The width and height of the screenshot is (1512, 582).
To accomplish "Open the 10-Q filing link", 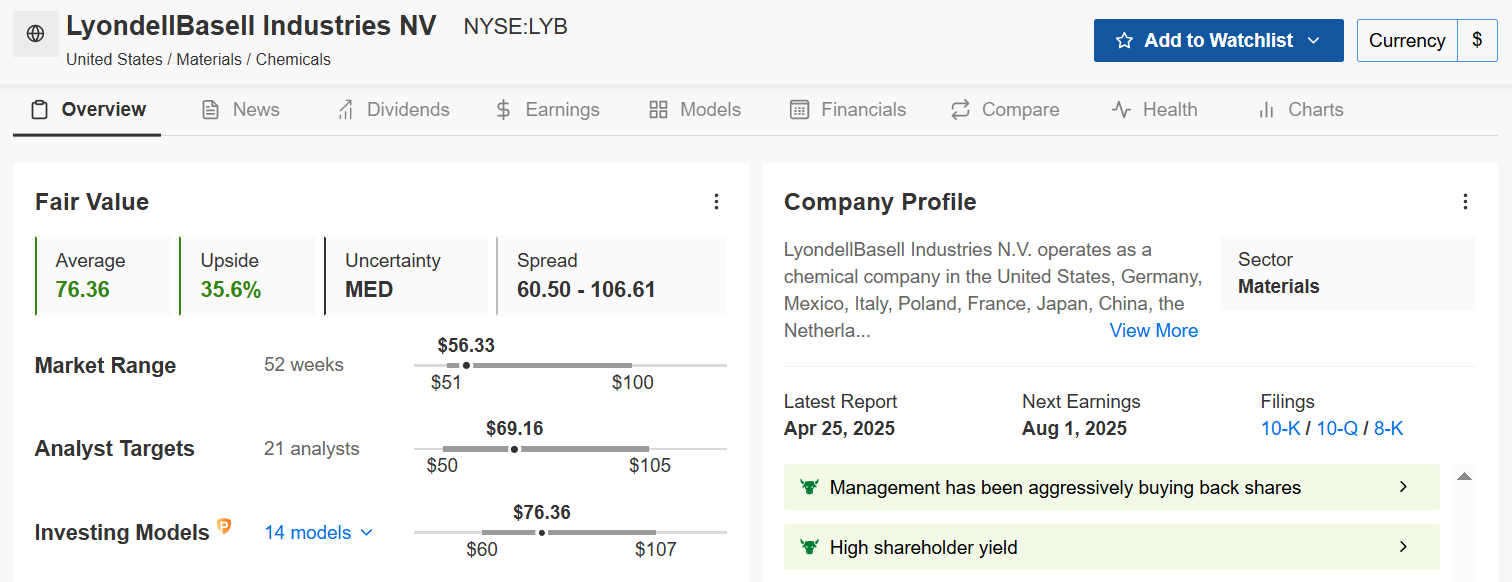I will tap(1337, 429).
